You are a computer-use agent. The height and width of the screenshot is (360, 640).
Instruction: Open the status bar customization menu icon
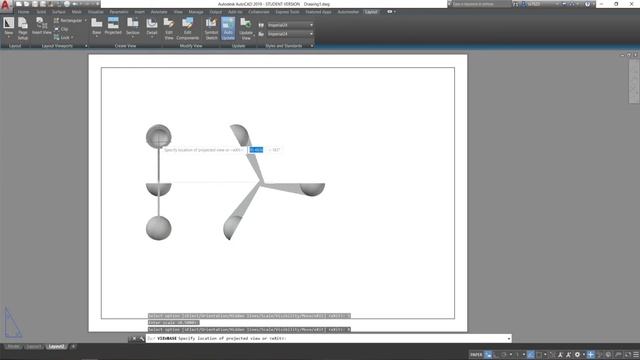point(636,355)
